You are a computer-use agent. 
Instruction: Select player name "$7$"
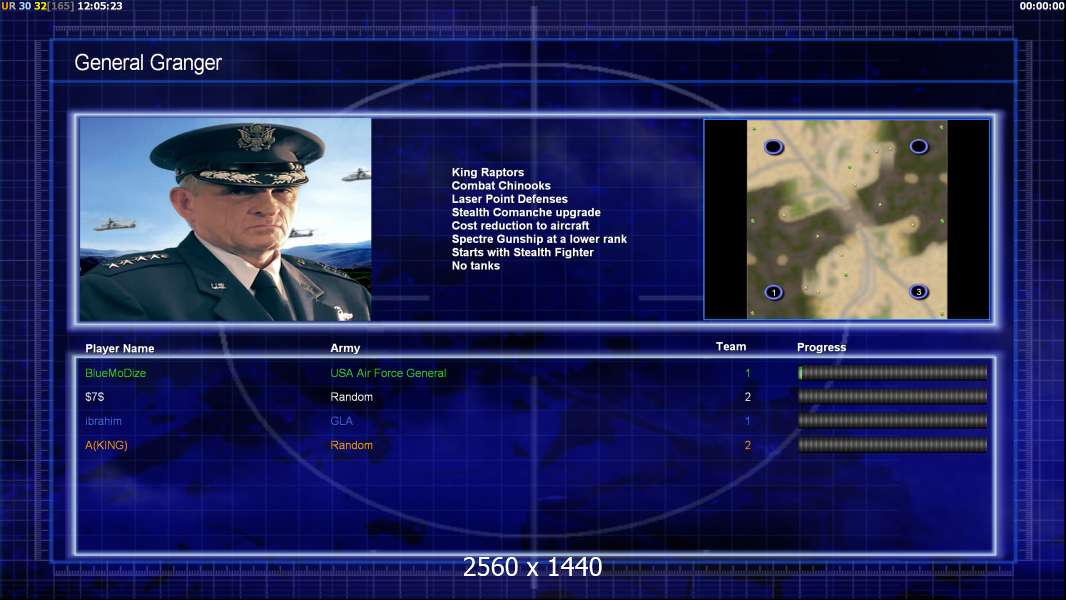[x=94, y=397]
